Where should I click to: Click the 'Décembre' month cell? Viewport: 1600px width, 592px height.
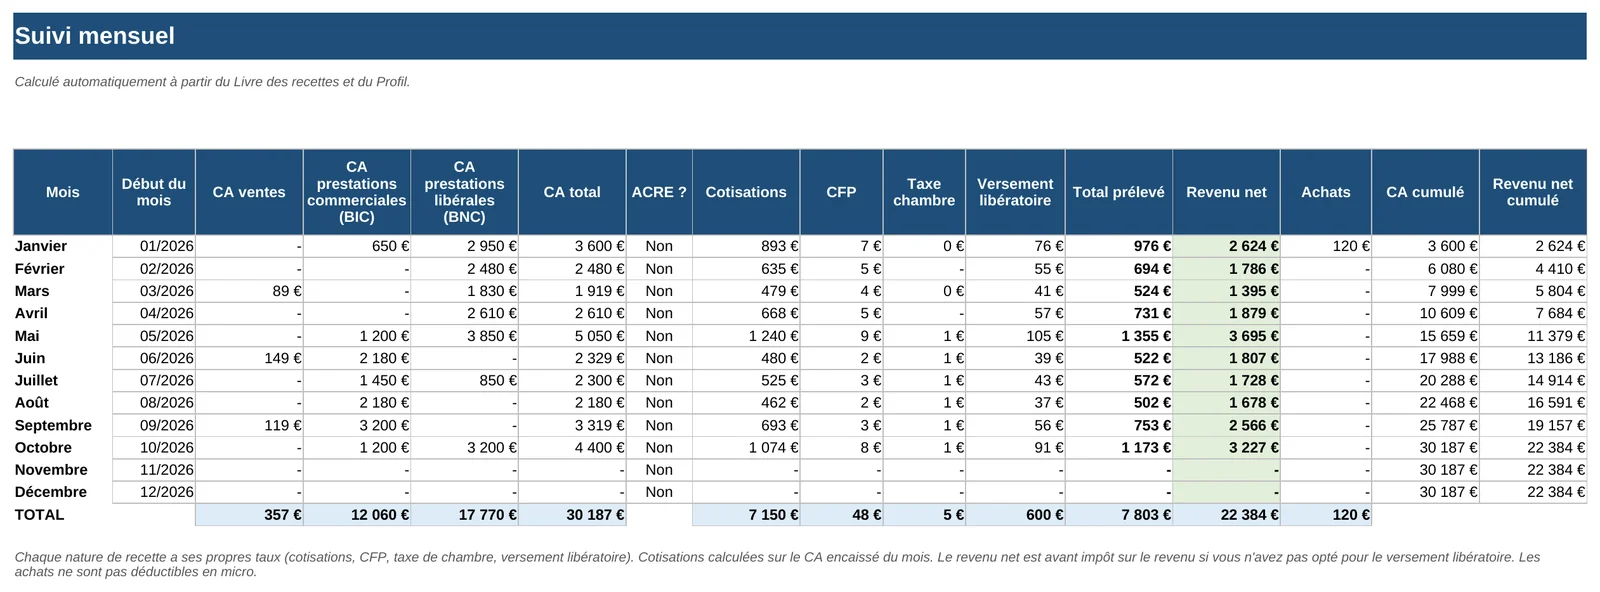point(63,492)
